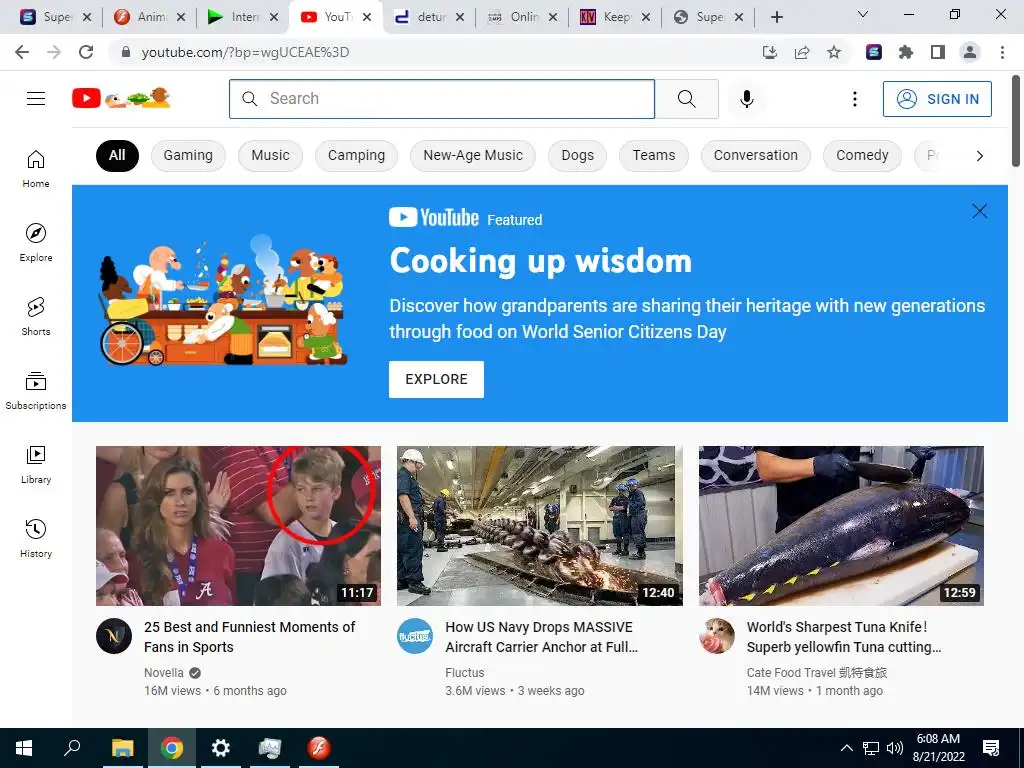
Task: Select the Music category chip
Action: pos(270,155)
